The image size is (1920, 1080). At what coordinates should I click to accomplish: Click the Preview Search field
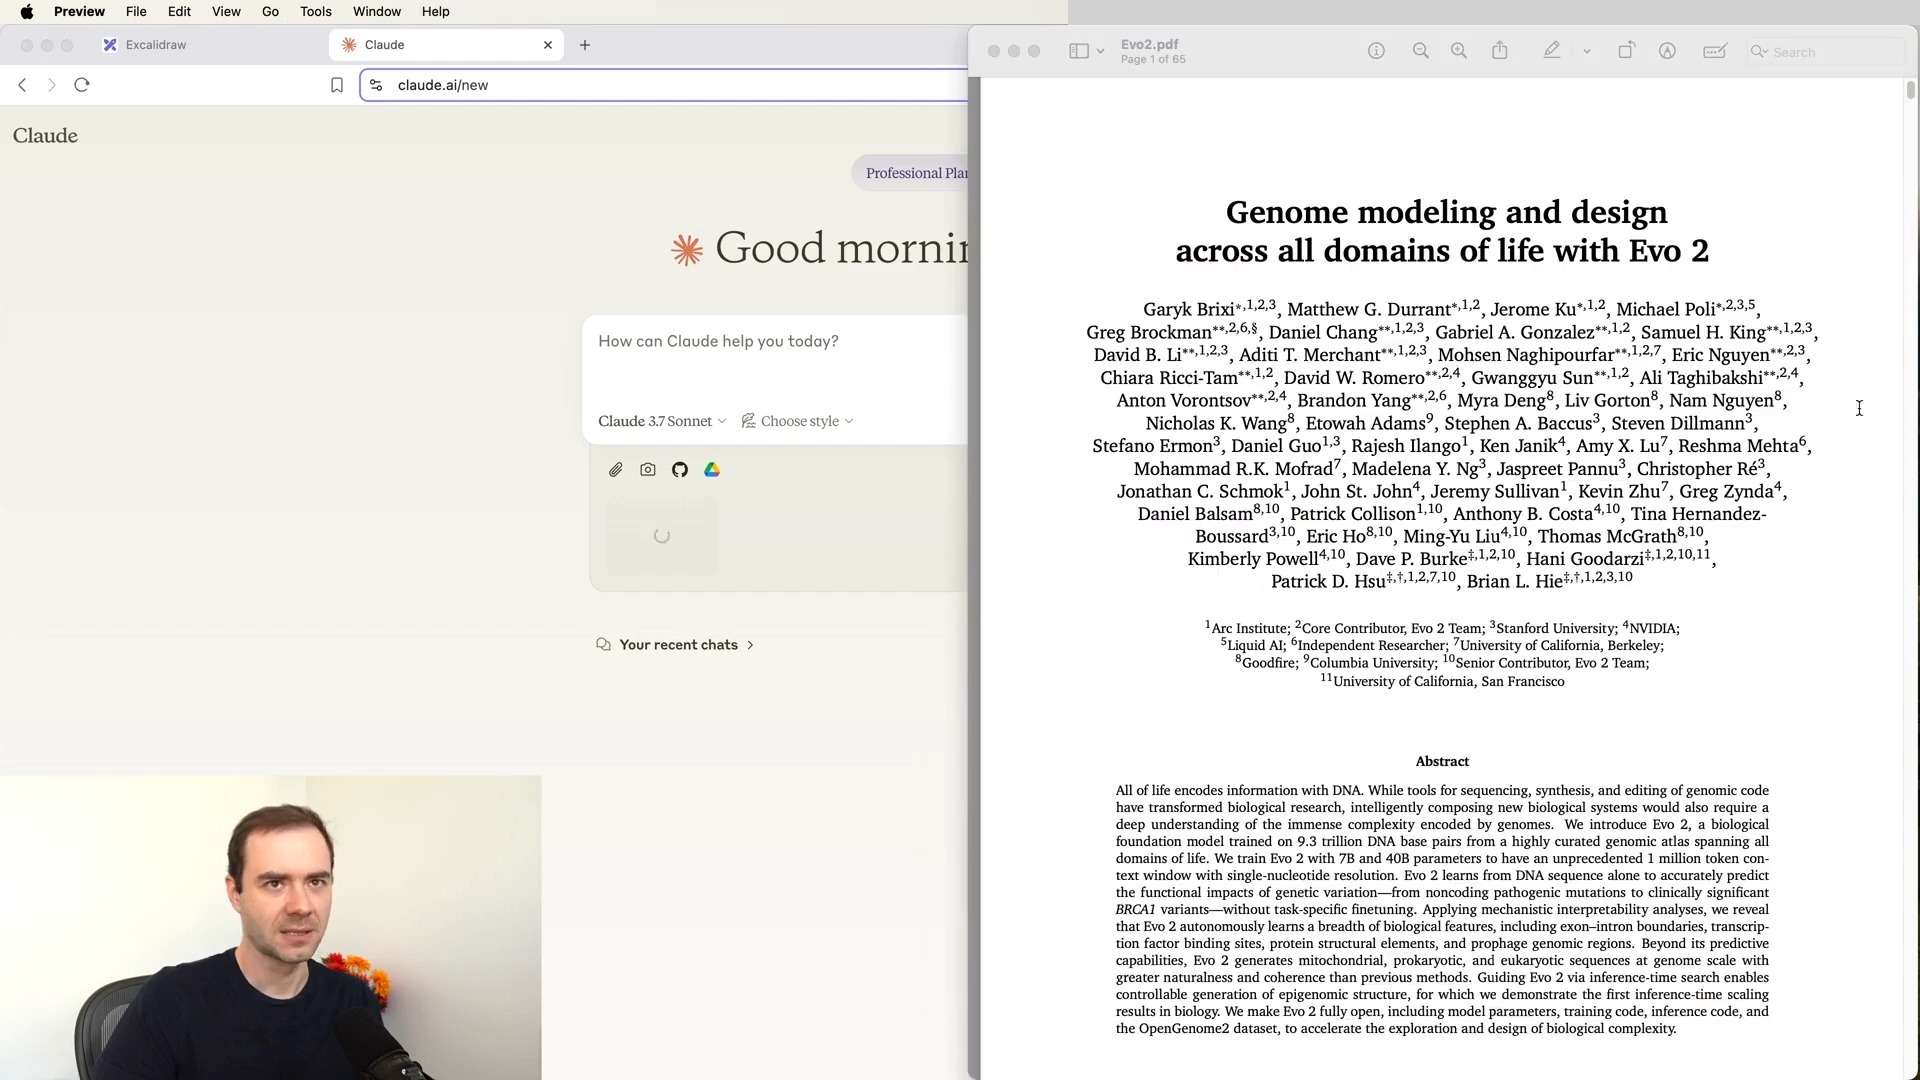[x=1826, y=52]
